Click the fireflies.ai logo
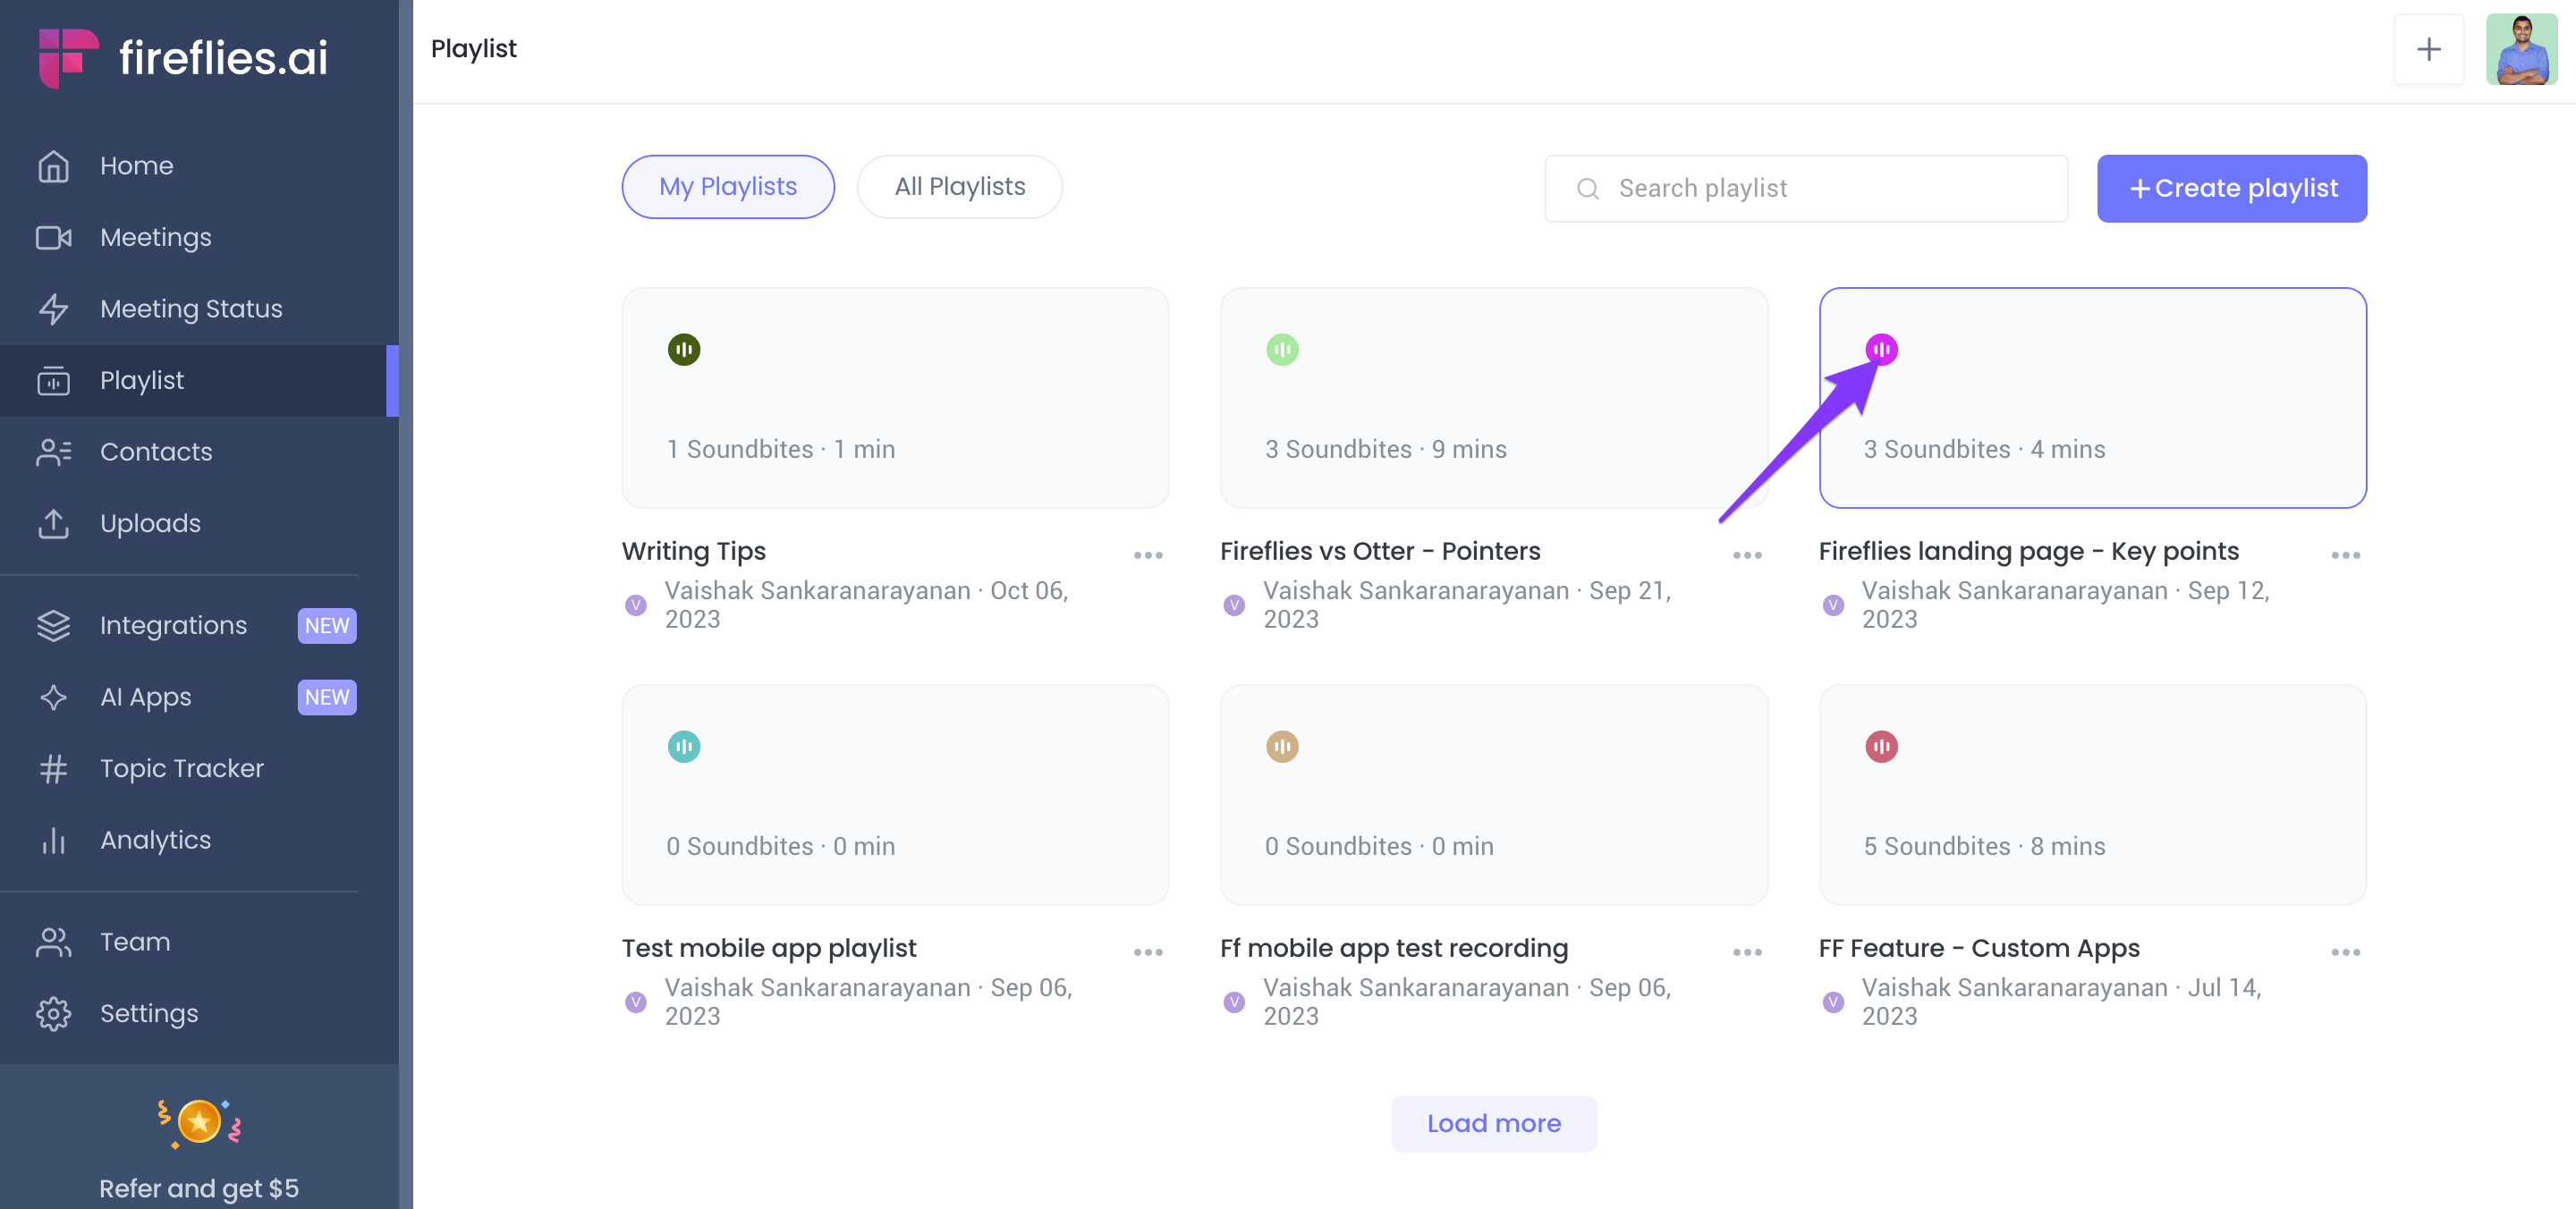 183,57
